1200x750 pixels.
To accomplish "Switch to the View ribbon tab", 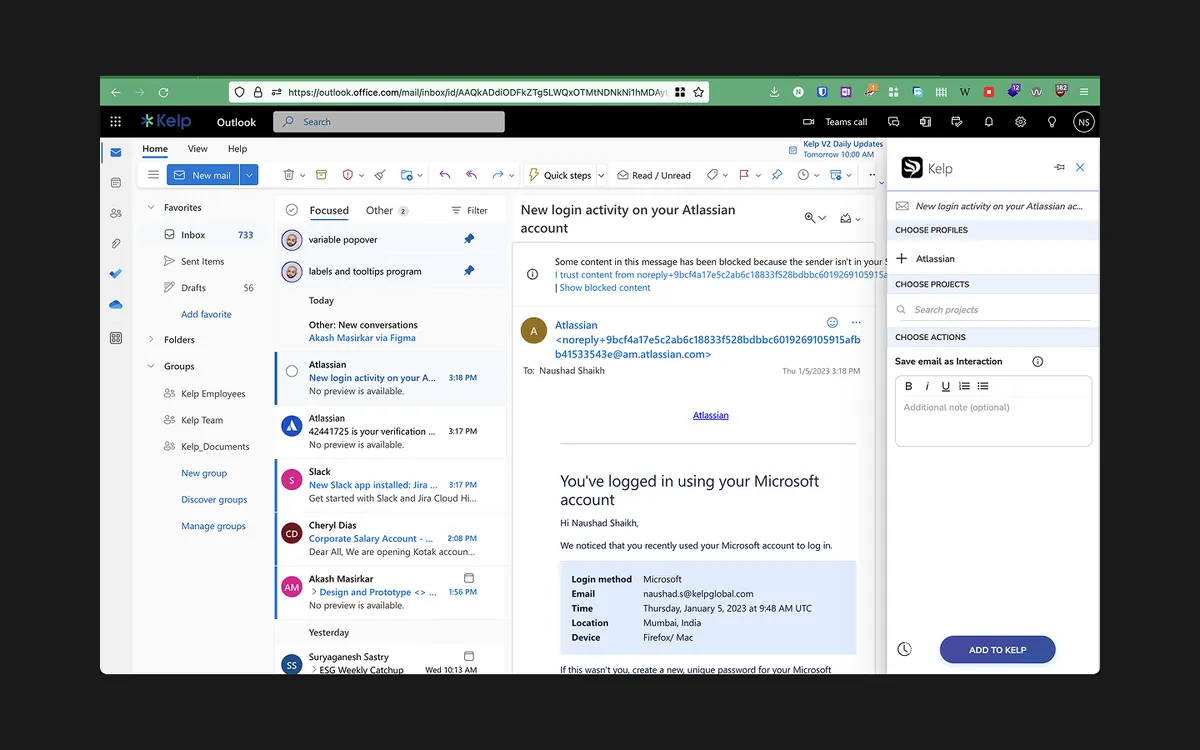I will click(x=198, y=149).
